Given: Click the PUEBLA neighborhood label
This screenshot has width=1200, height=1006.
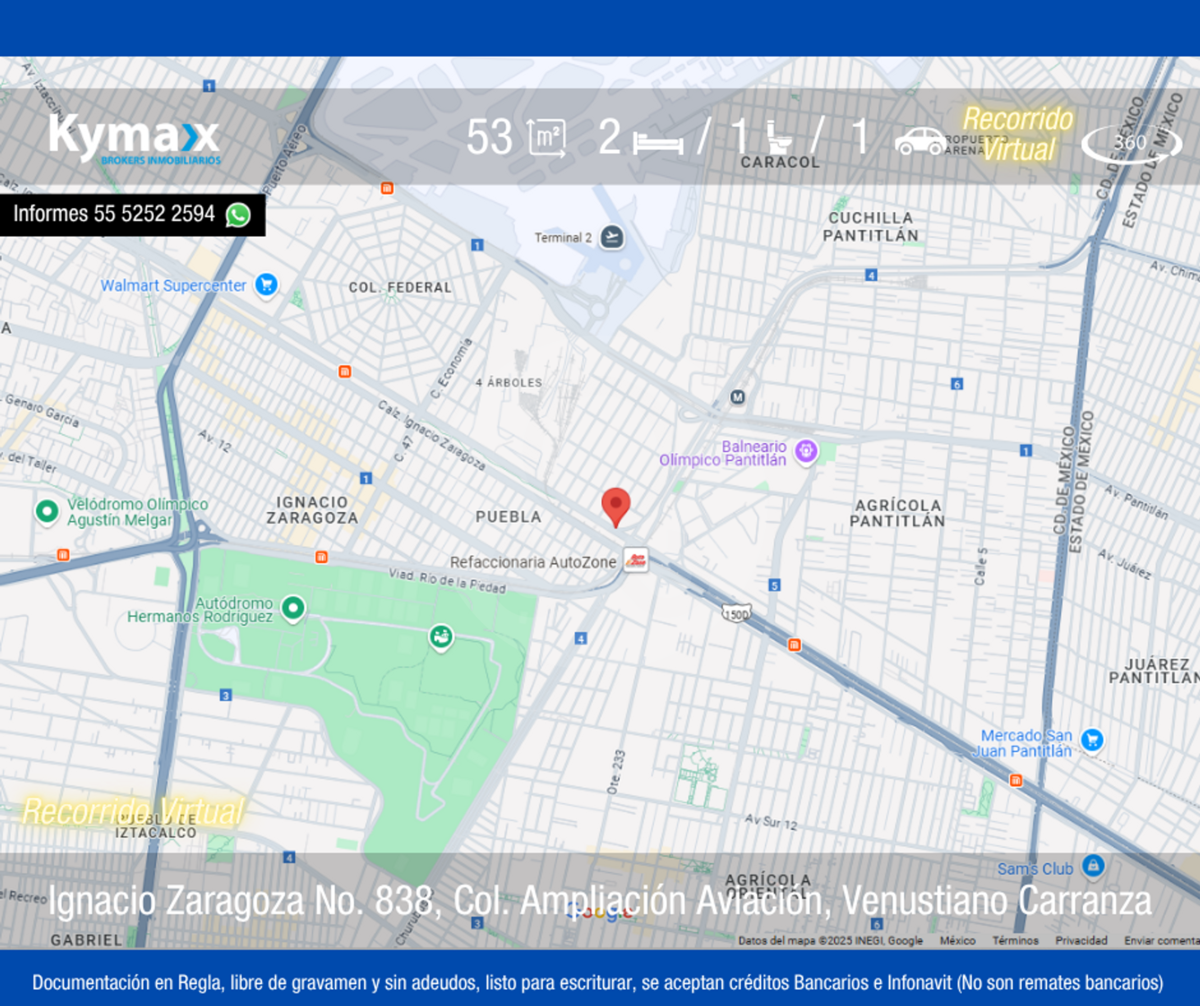Looking at the screenshot, I should (508, 517).
